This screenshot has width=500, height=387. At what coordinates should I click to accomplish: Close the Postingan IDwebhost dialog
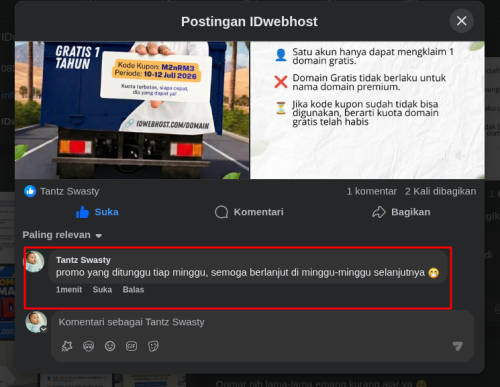pyautogui.click(x=461, y=21)
